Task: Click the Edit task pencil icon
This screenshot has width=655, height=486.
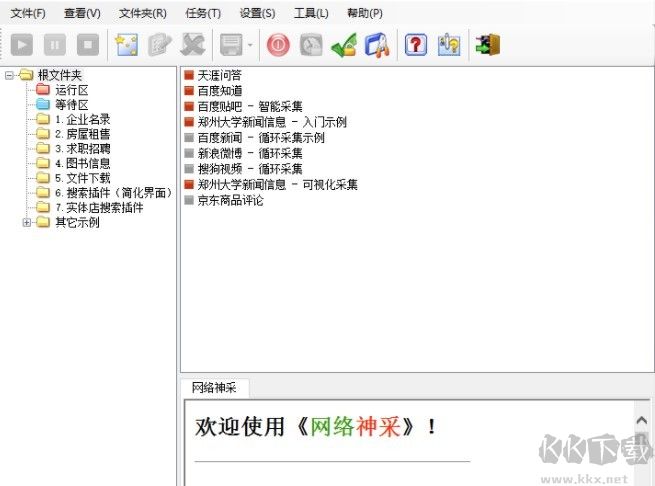Action: 160,44
